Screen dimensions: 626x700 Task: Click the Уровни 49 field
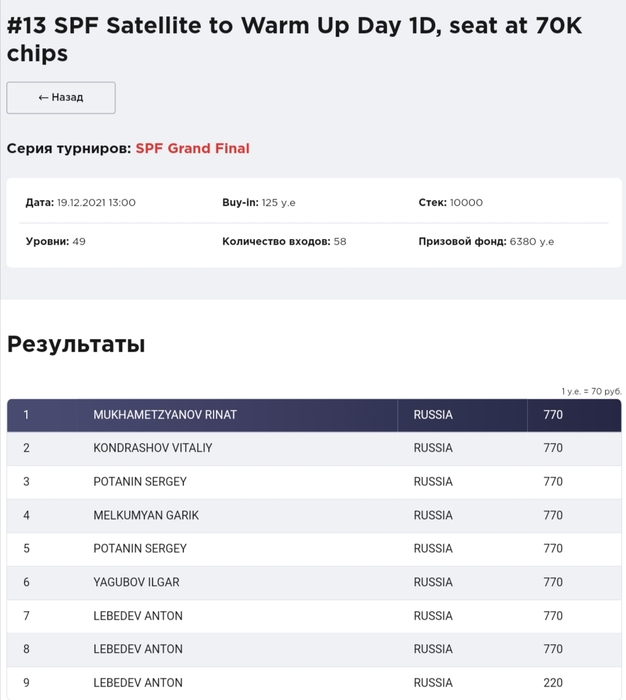point(56,242)
